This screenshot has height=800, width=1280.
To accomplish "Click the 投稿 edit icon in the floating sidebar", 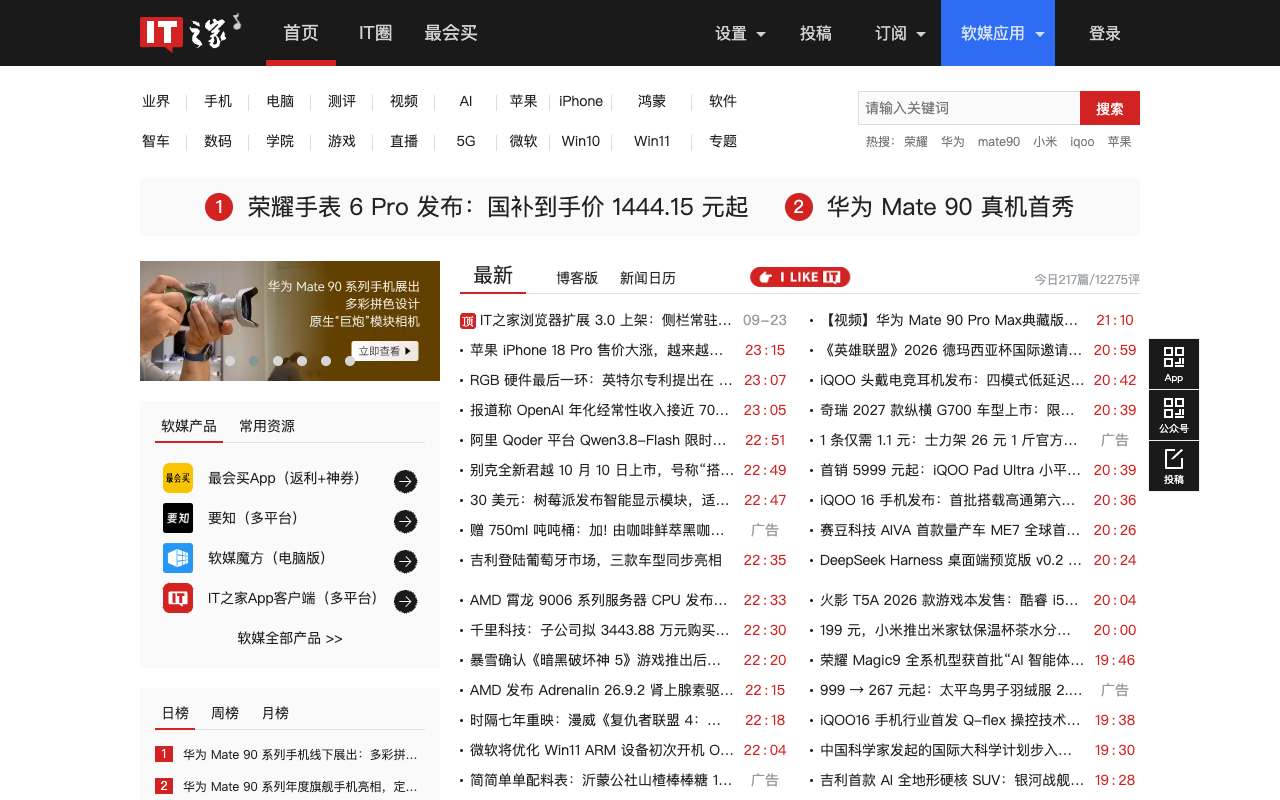I will click(1174, 466).
